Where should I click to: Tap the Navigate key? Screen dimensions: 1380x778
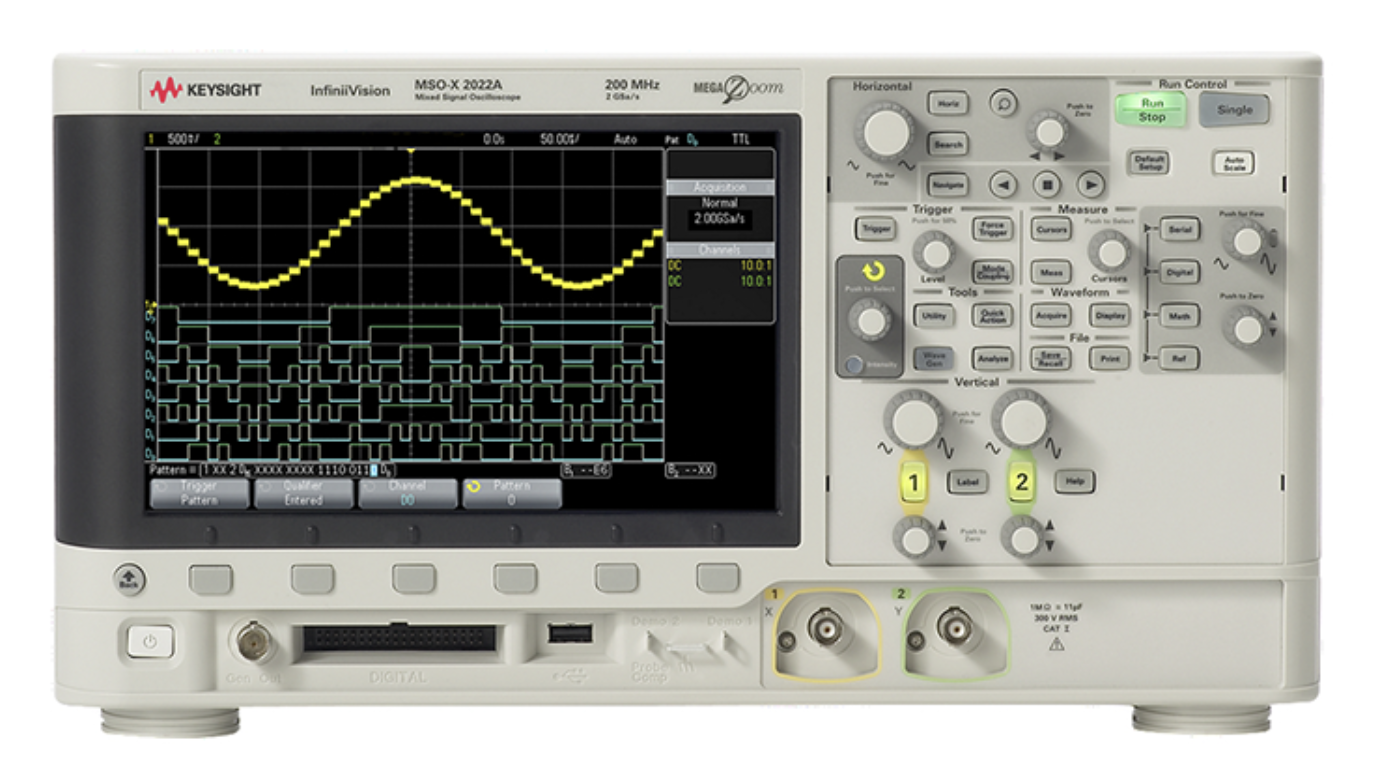[947, 185]
